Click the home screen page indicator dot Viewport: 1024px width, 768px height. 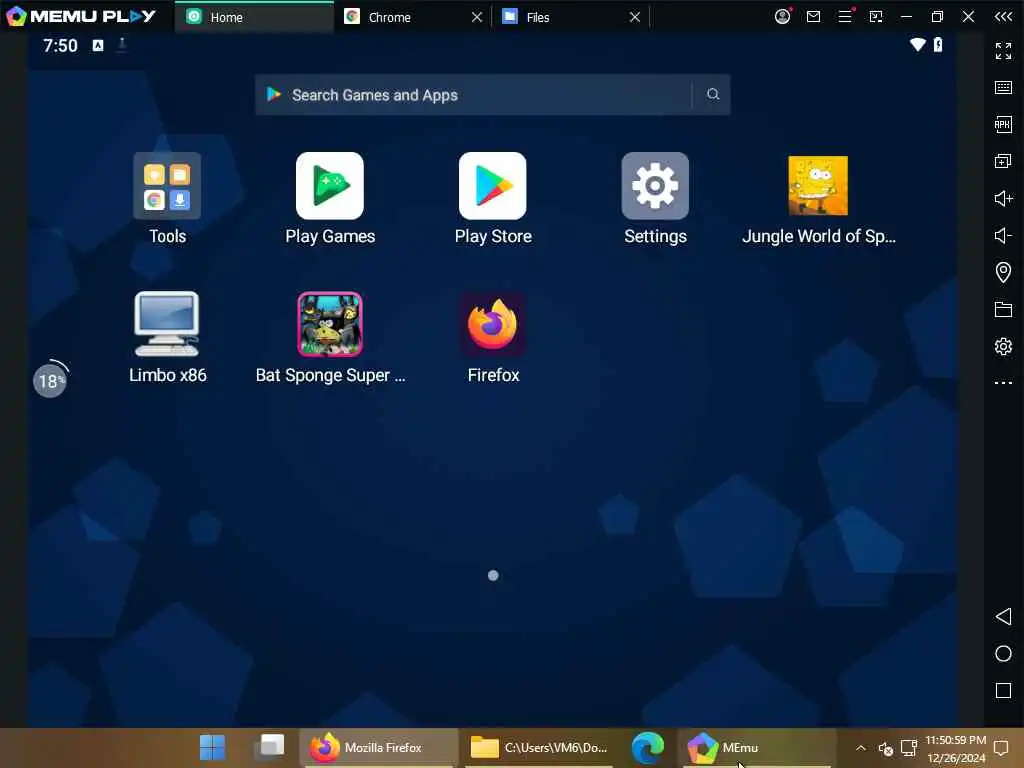pos(493,575)
